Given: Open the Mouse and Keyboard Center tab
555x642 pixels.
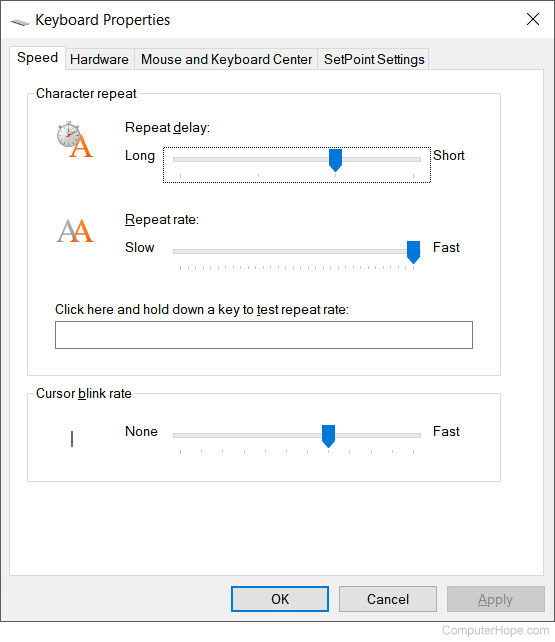Looking at the screenshot, I should (226, 59).
